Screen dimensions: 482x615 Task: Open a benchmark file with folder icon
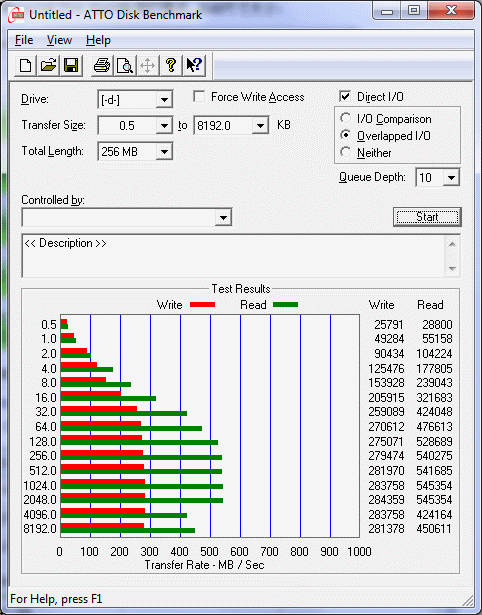pyautogui.click(x=48, y=66)
